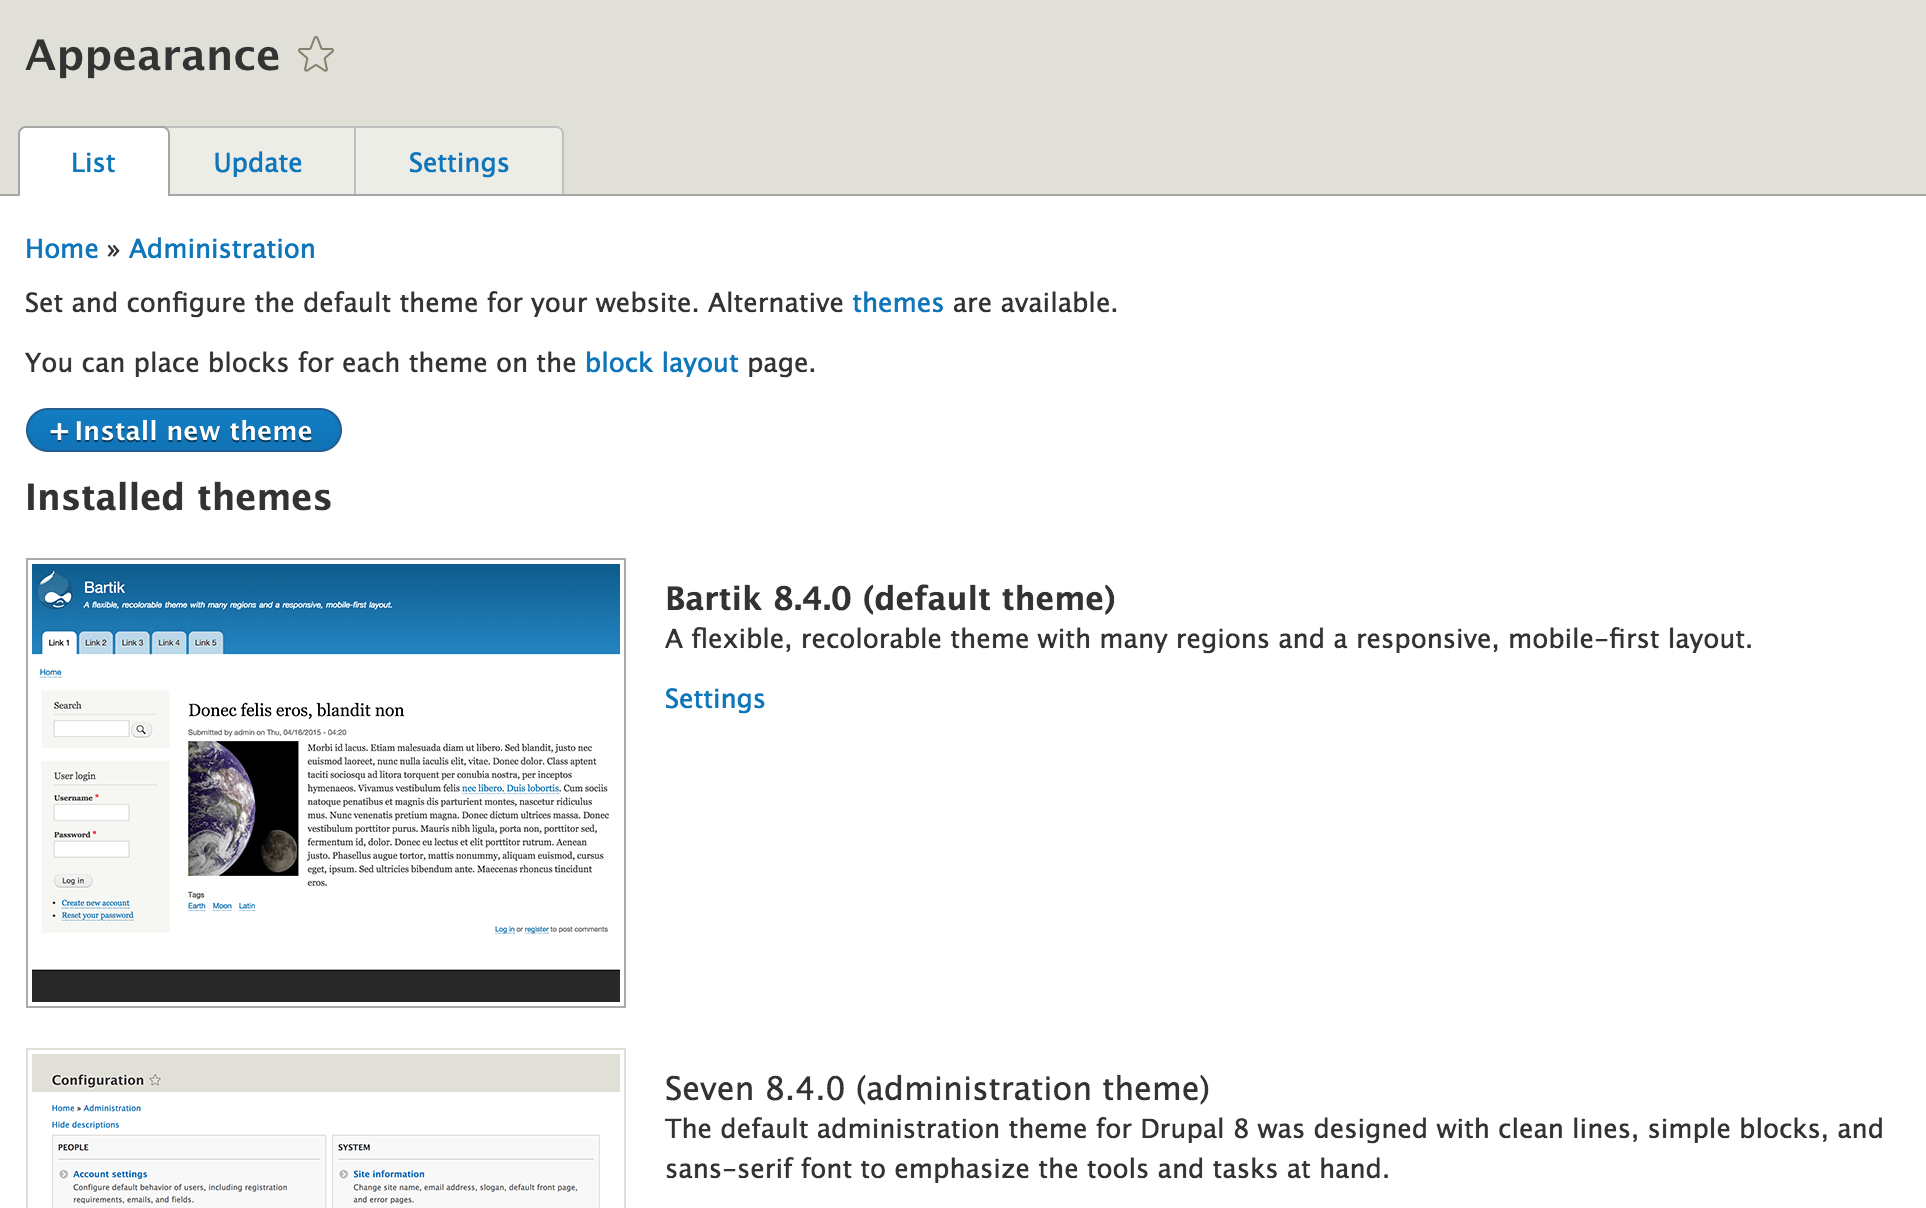Select the List tab
Screen dimensions: 1926x1208
[93, 162]
